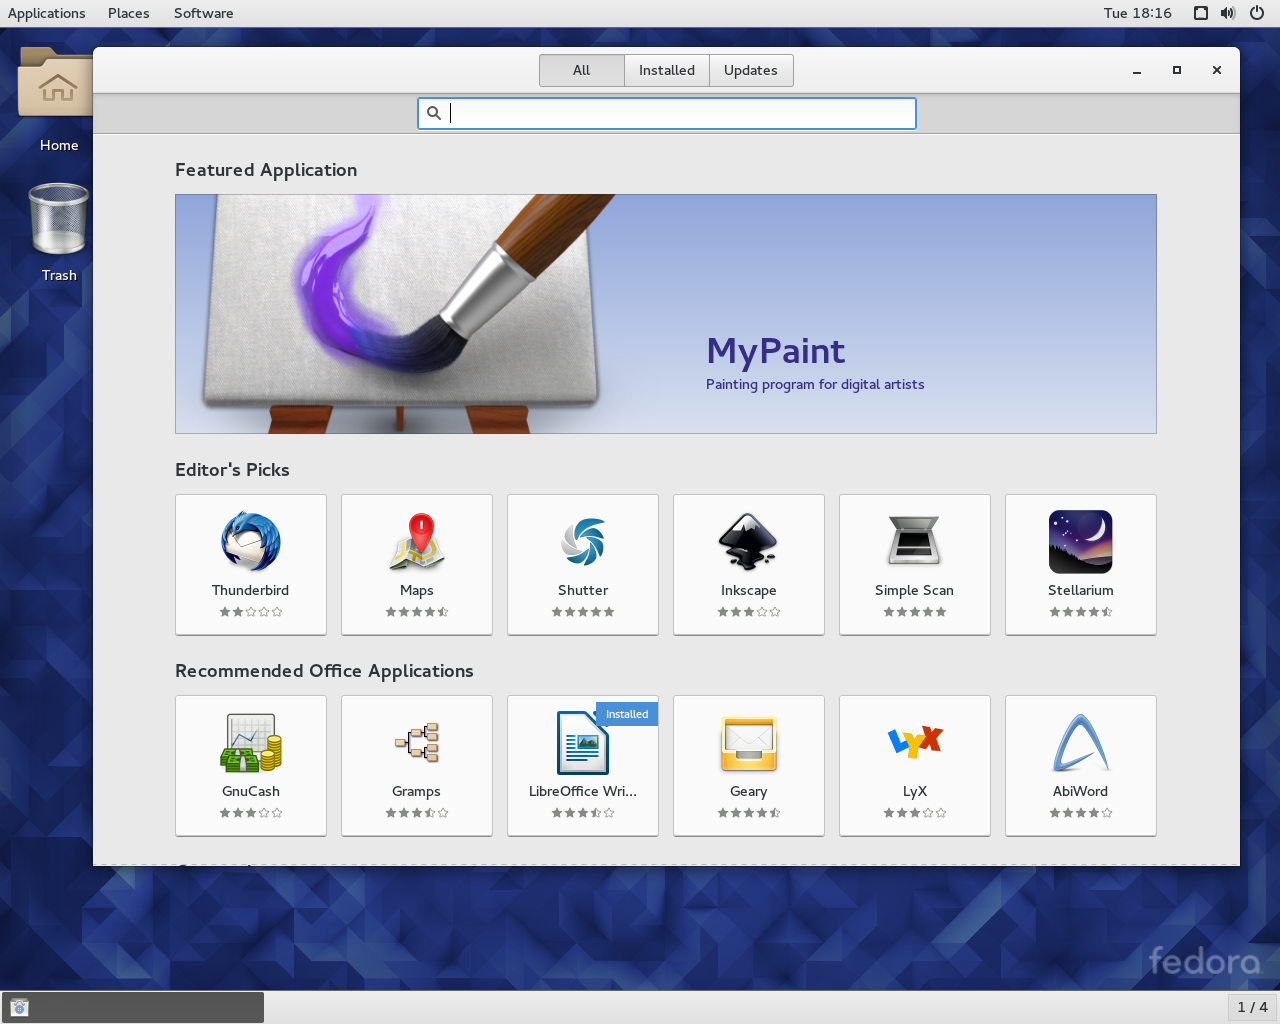Open the Applications menu

click(x=47, y=13)
